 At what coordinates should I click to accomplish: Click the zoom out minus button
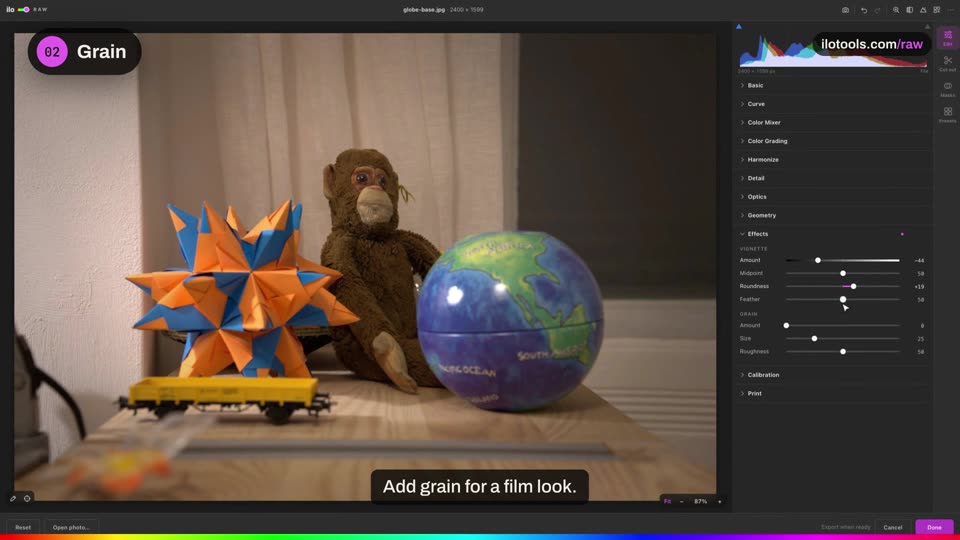click(x=681, y=501)
